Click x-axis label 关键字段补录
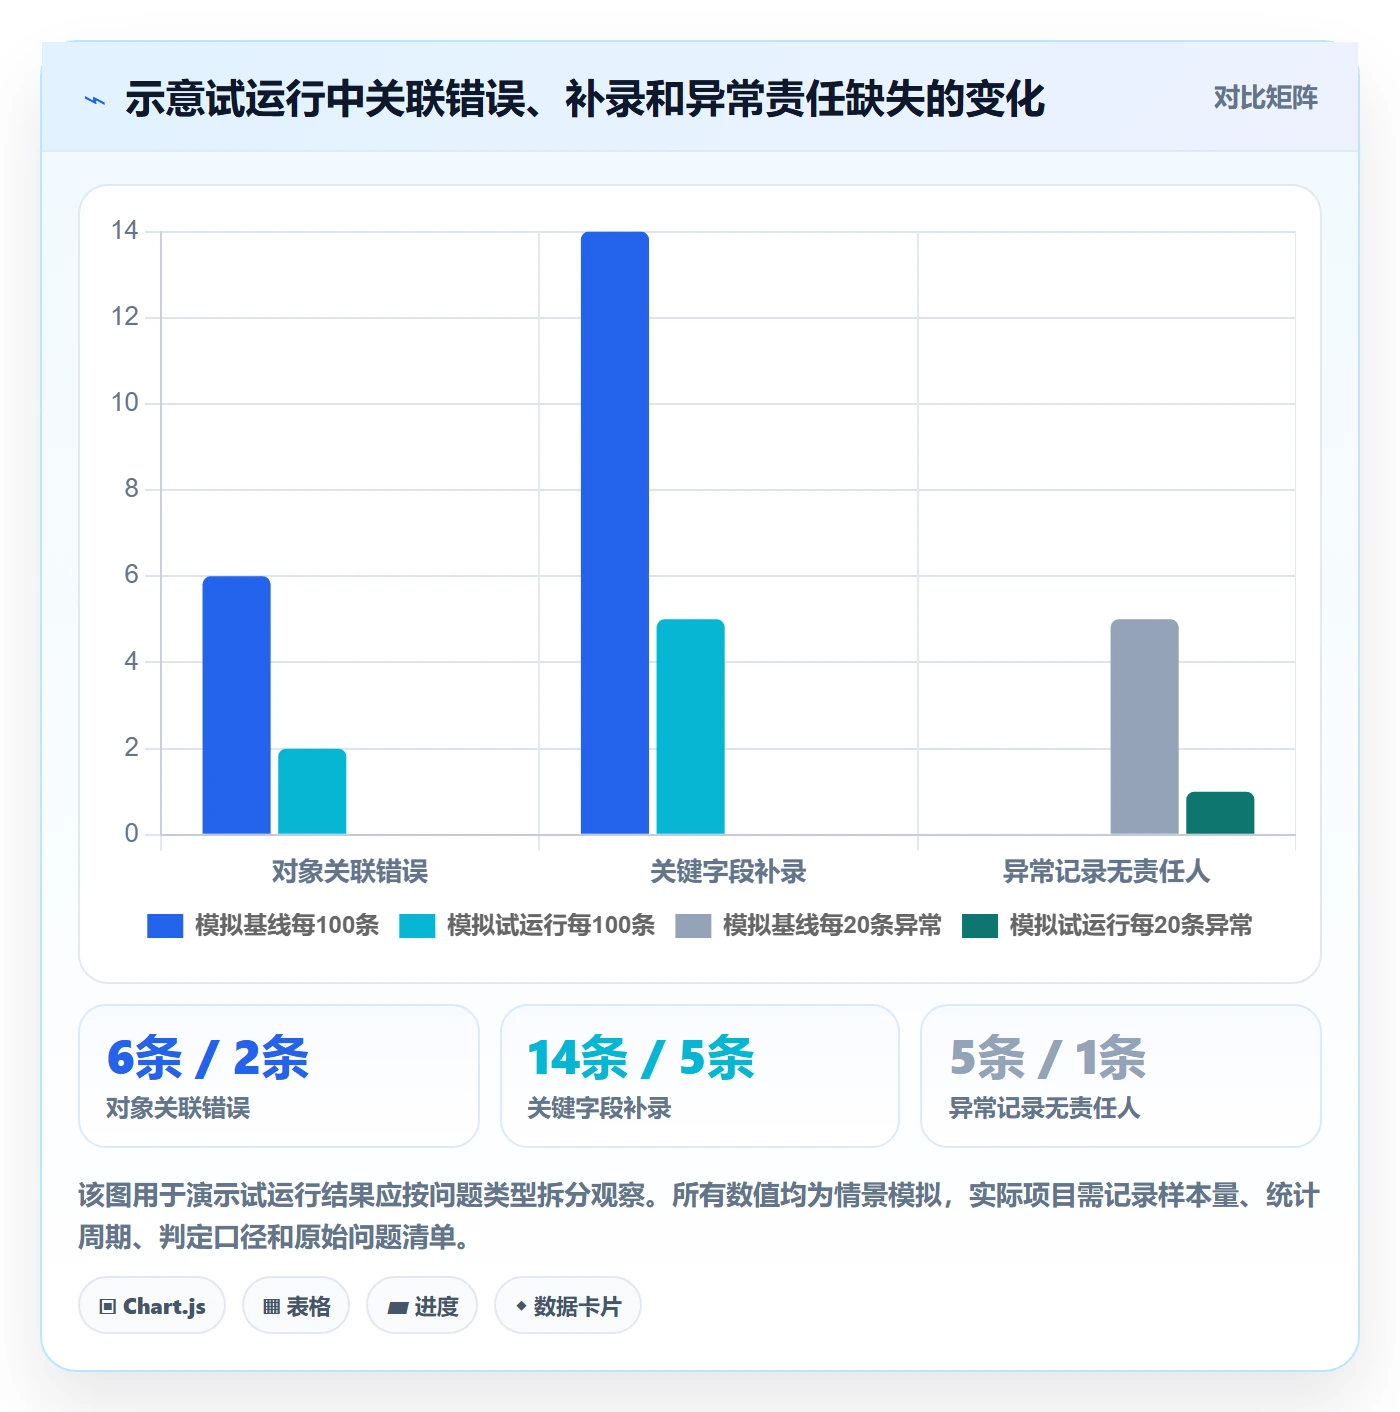 coord(728,872)
